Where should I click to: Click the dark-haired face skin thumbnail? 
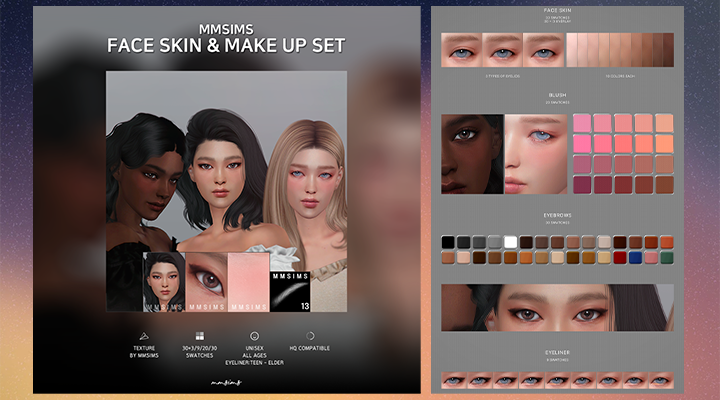(163, 281)
